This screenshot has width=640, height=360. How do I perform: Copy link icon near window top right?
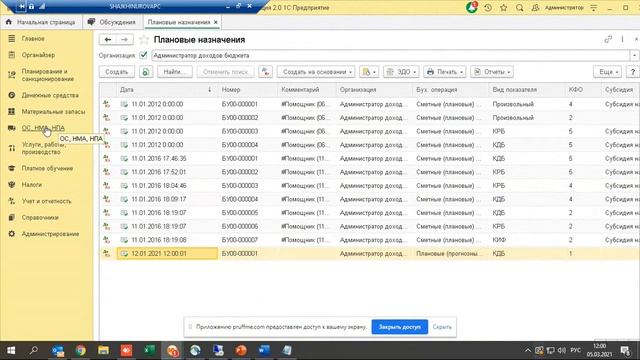coord(608,39)
